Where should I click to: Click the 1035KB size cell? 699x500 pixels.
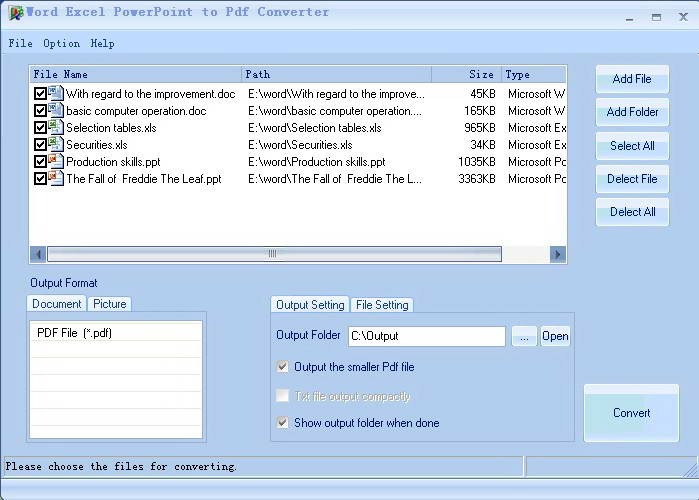(x=477, y=162)
